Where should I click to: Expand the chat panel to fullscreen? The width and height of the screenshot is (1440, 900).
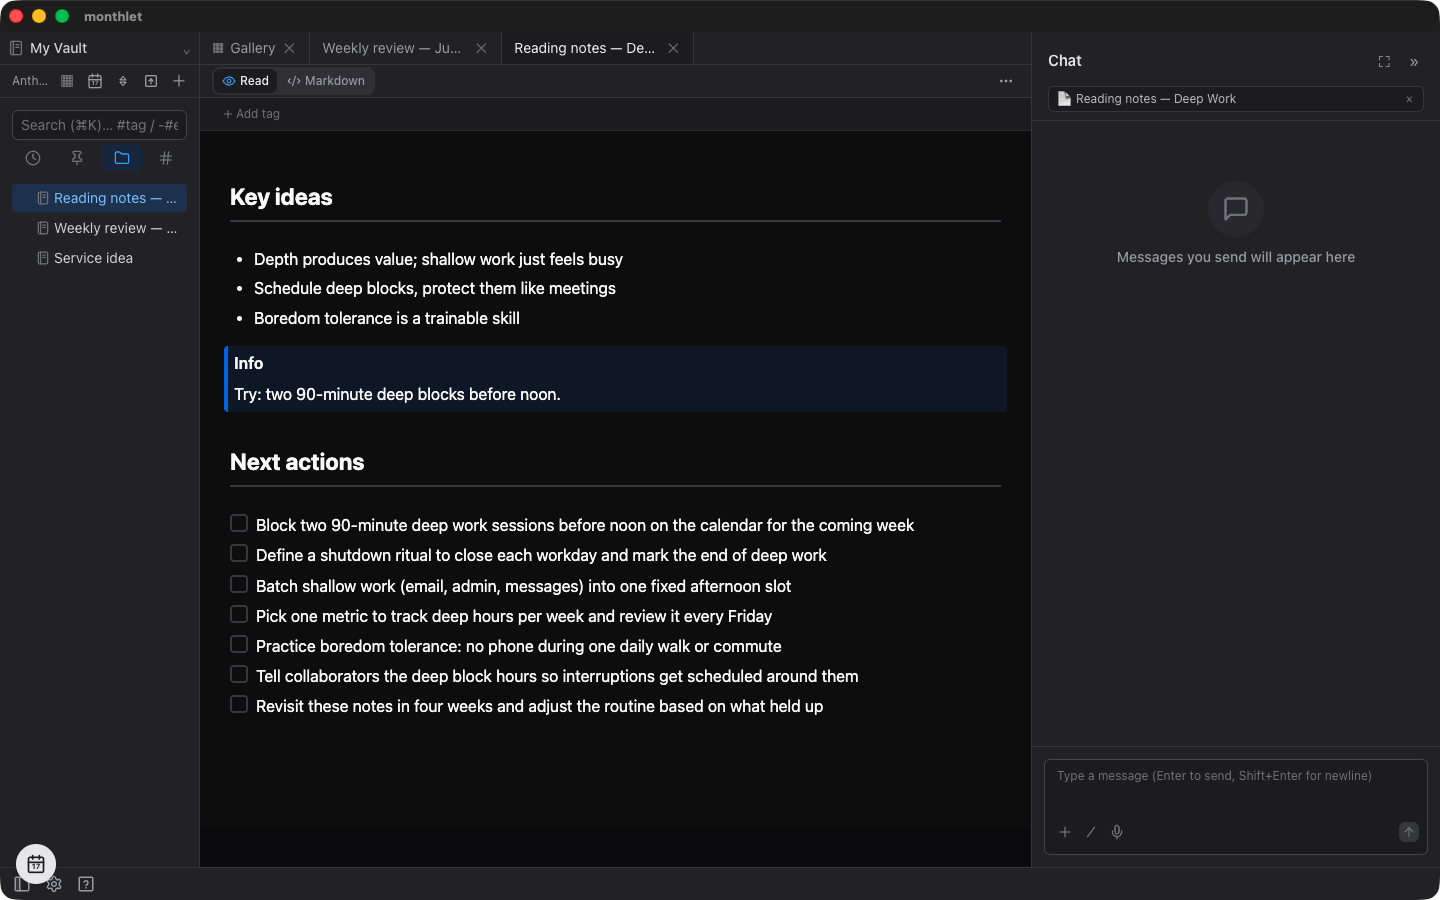click(x=1384, y=62)
